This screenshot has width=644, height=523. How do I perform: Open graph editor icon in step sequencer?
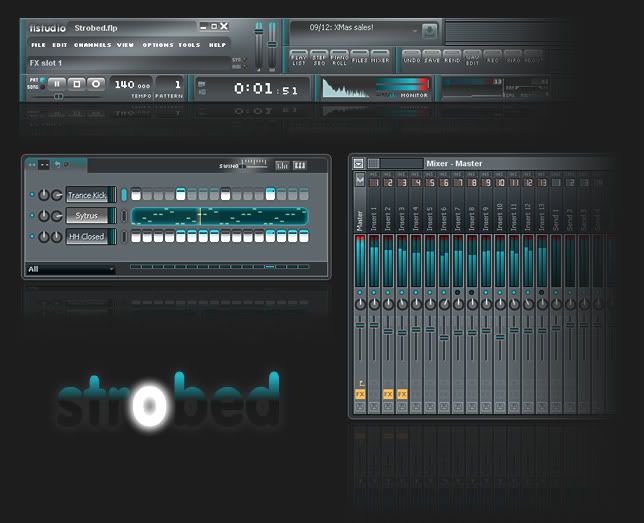pyautogui.click(x=282, y=165)
